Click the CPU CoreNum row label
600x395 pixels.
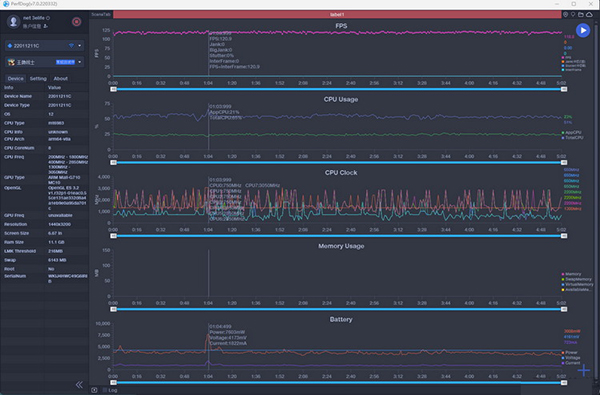(19, 148)
